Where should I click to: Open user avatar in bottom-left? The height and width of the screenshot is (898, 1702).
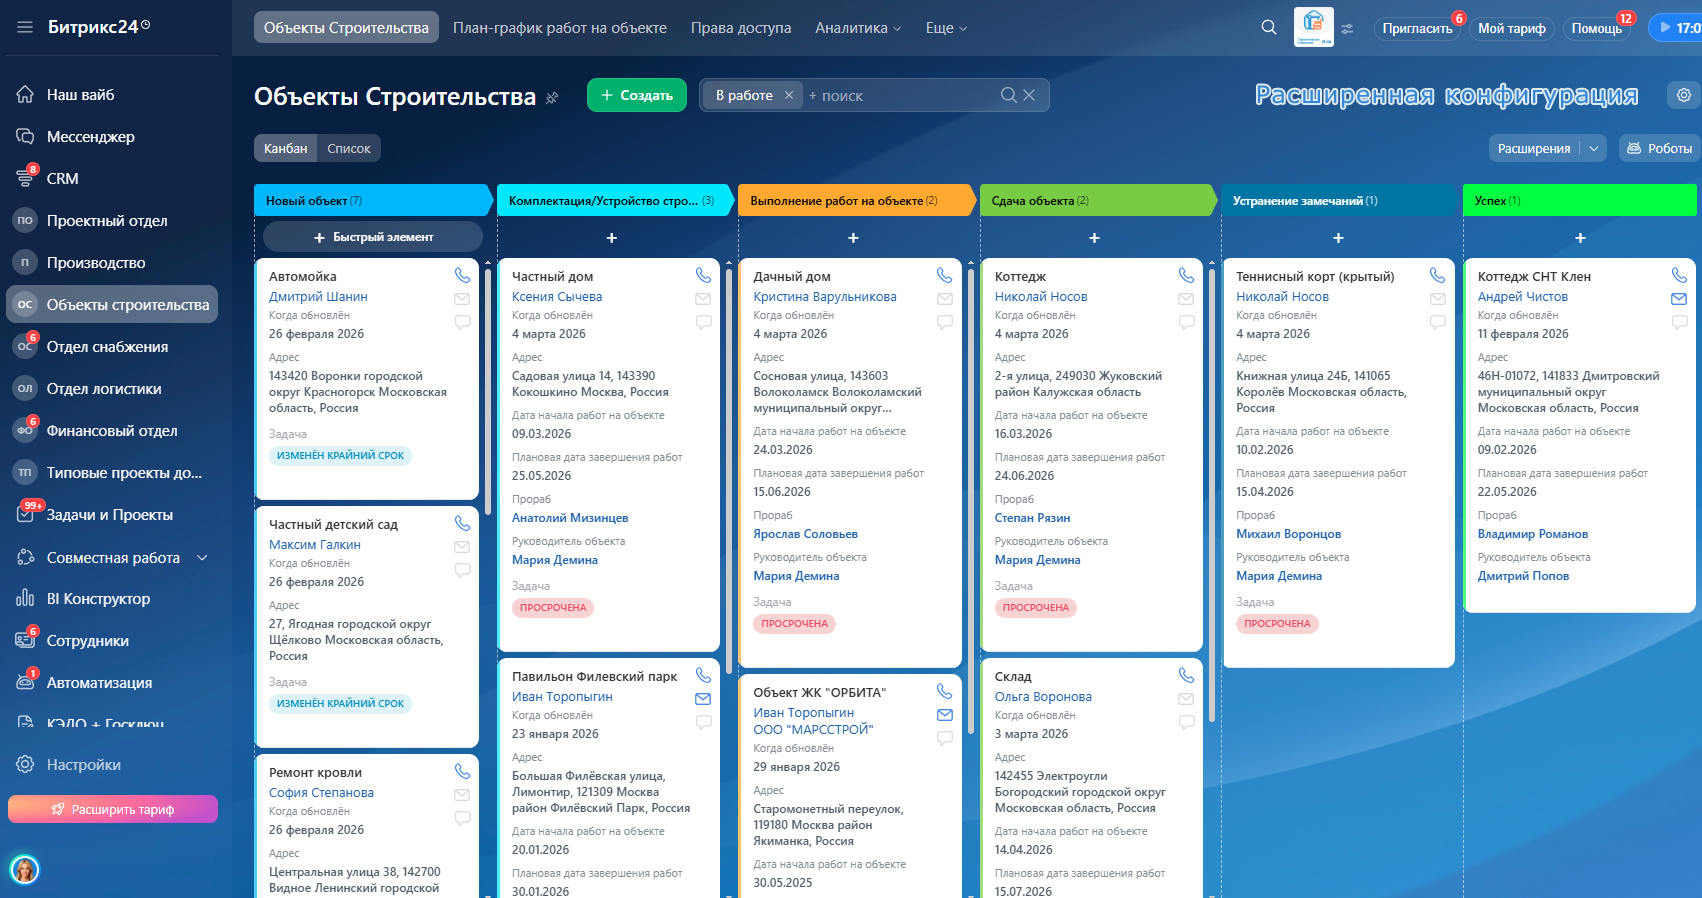[x=25, y=869]
